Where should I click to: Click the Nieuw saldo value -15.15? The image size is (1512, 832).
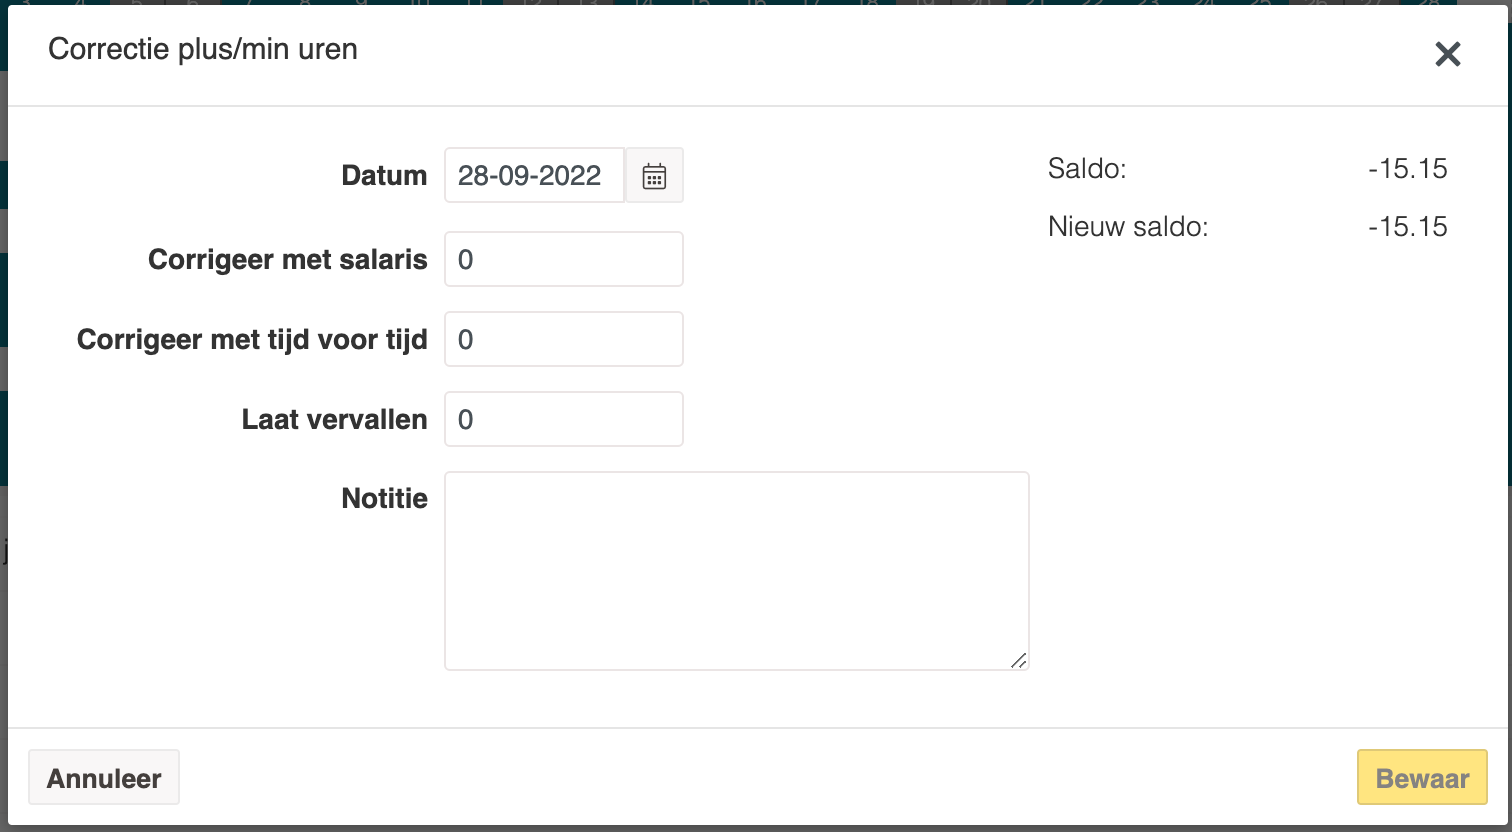click(x=1408, y=227)
